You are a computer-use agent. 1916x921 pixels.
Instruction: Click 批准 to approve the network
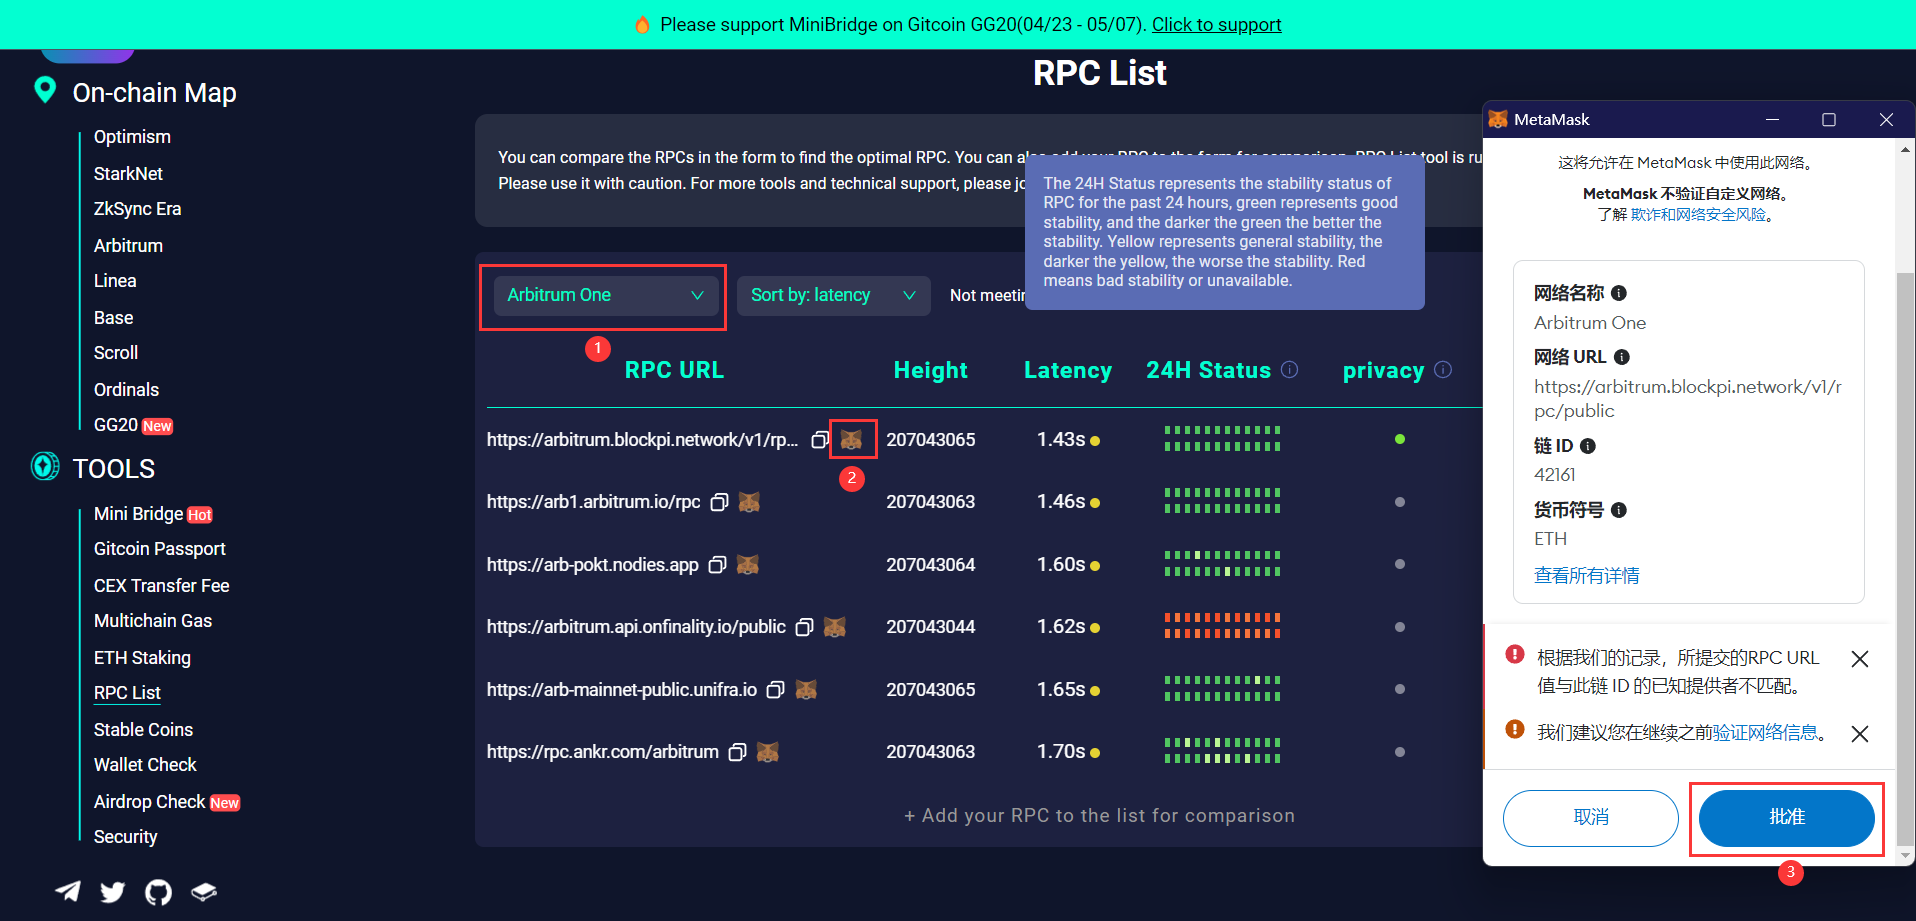point(1786,818)
